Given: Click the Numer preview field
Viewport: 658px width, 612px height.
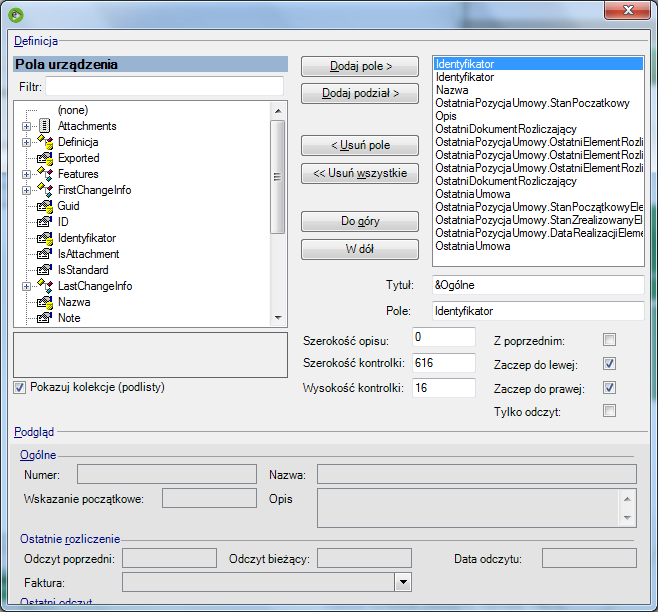Looking at the screenshot, I should click(167, 474).
